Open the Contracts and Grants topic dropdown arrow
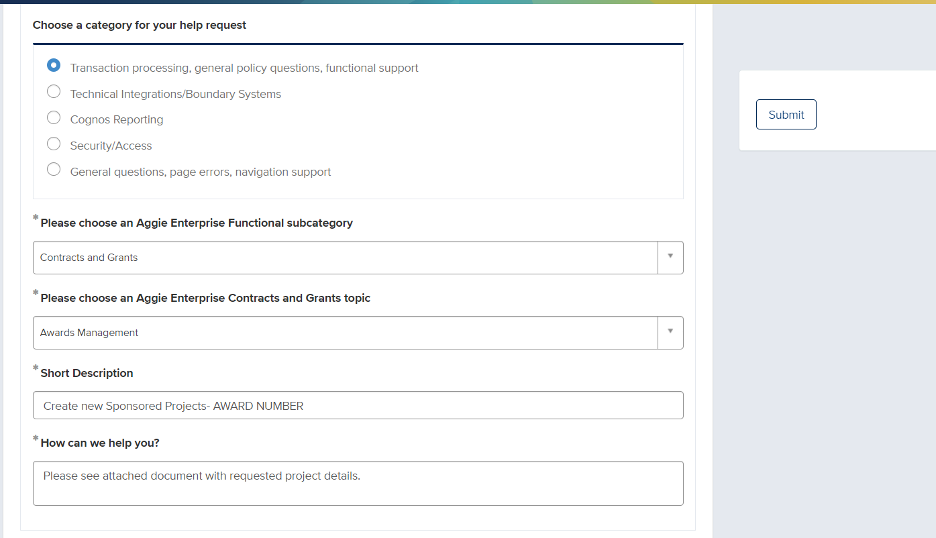Image resolution: width=936 pixels, height=538 pixels. pos(670,332)
